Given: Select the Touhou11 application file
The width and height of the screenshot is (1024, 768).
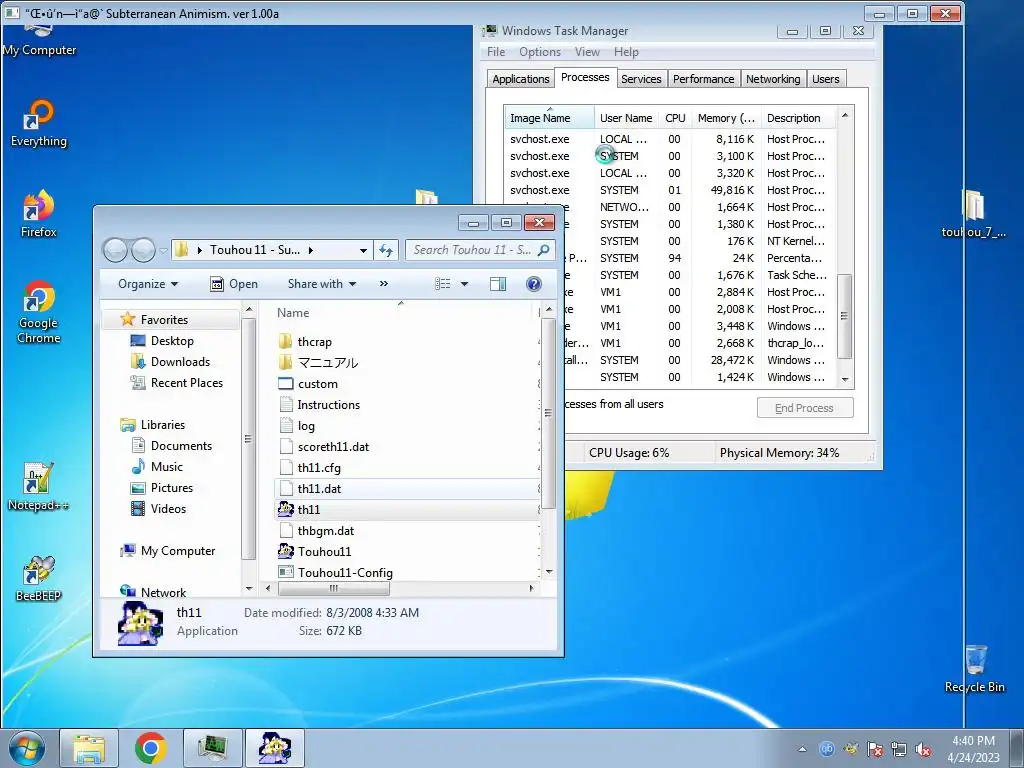Looking at the screenshot, I should click(x=324, y=552).
